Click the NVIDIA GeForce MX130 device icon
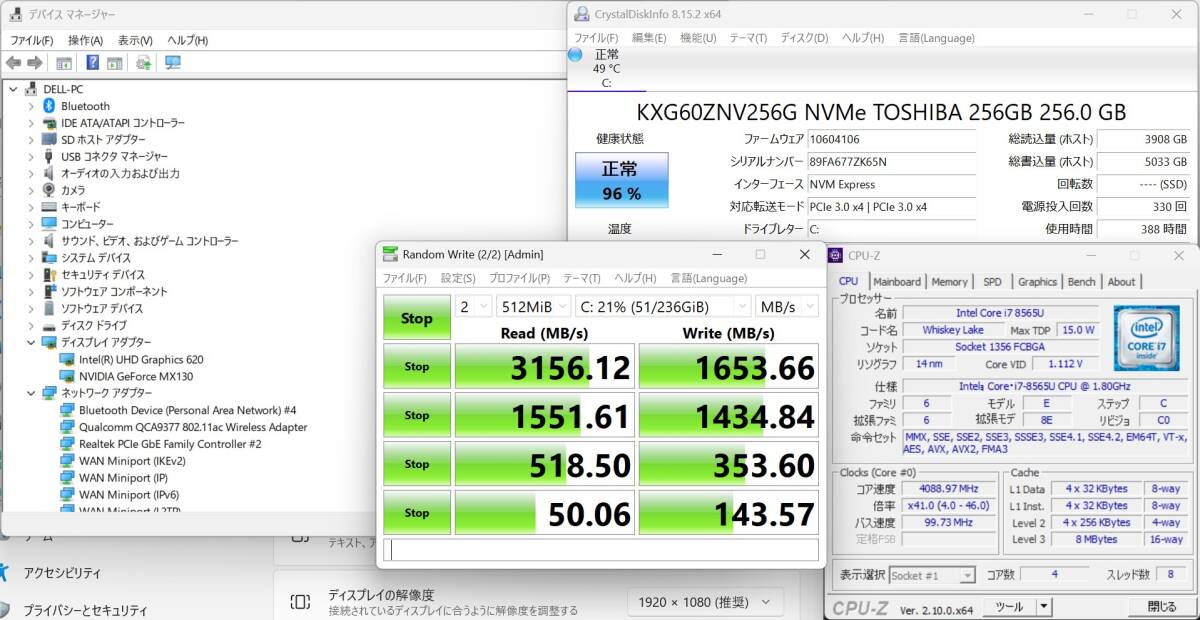Screen dimensions: 1200x620 click(x=67, y=376)
